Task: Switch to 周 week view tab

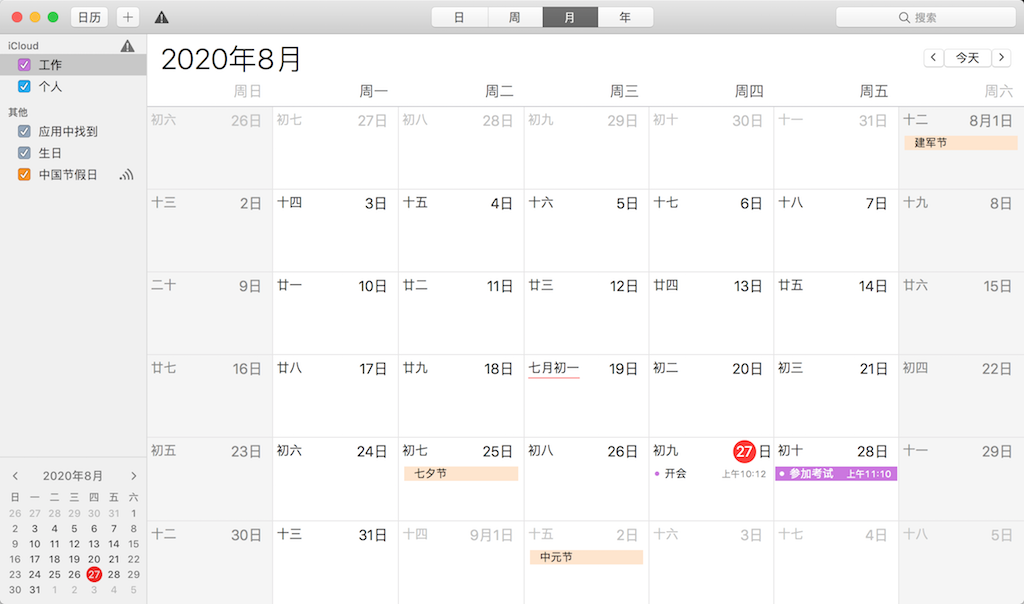Action: (x=515, y=17)
